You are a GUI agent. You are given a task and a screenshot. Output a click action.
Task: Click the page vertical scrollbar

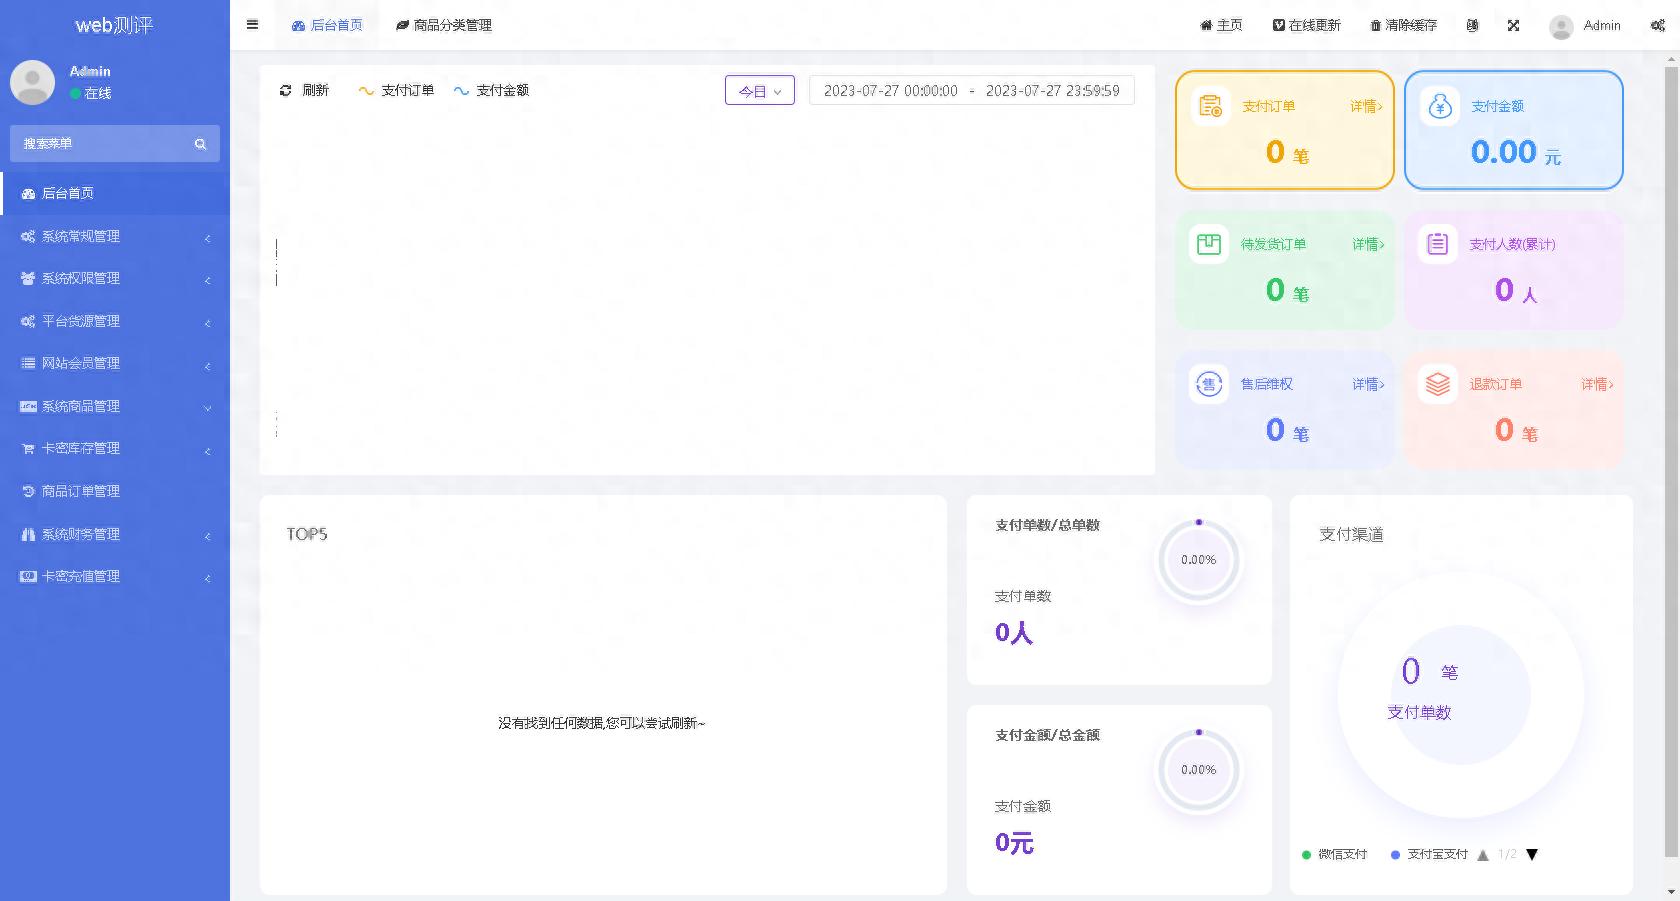[1671, 460]
